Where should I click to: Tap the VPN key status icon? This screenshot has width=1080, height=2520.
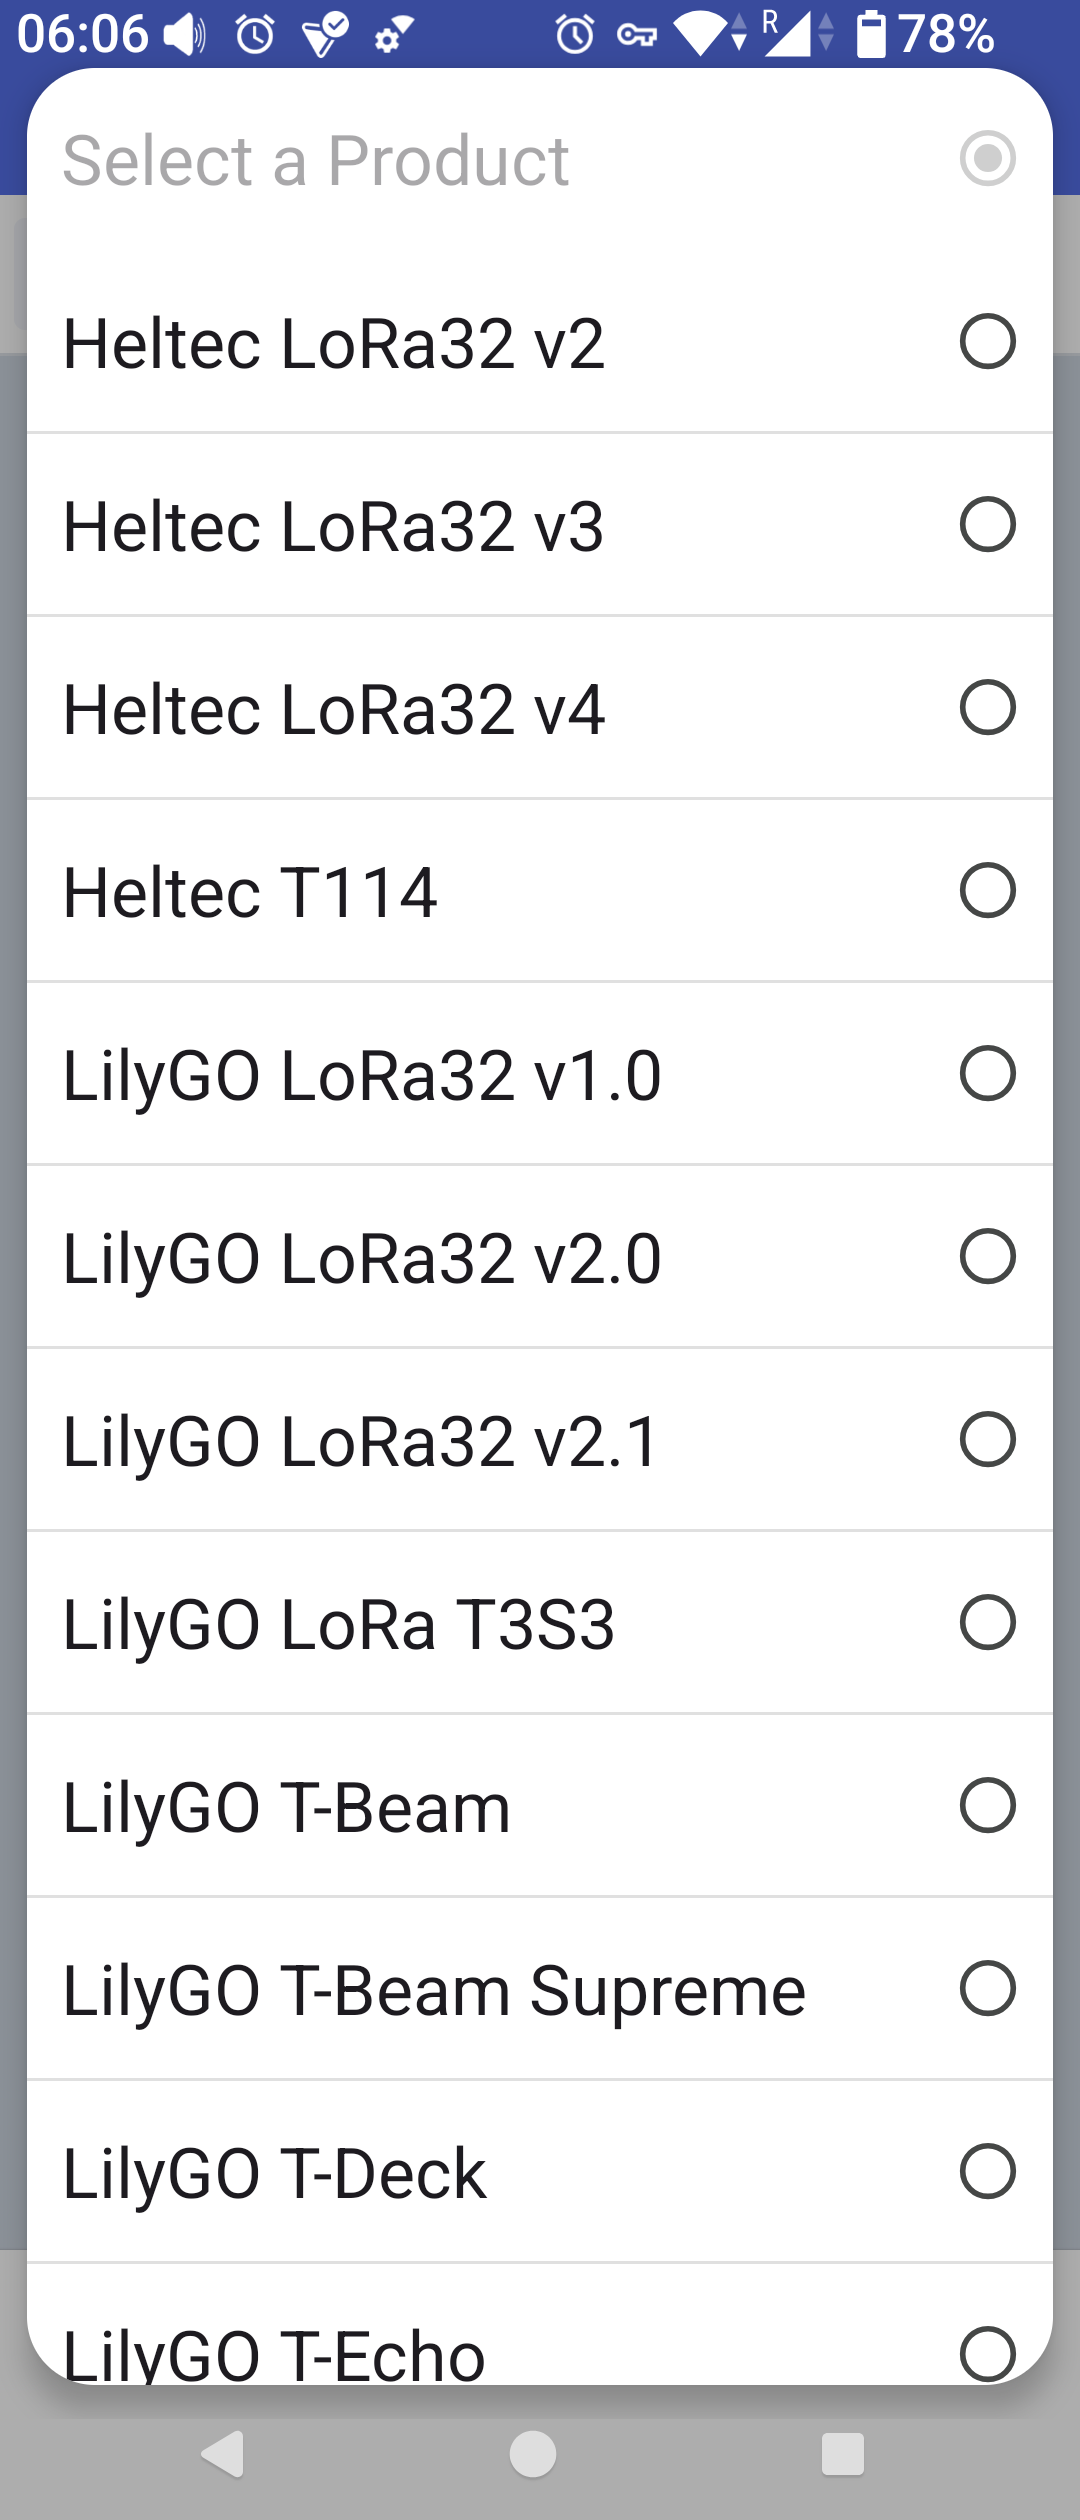(636, 36)
